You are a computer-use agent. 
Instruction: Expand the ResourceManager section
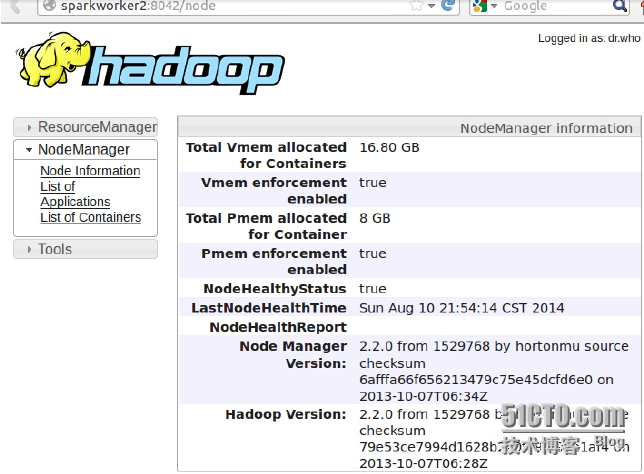85,127
